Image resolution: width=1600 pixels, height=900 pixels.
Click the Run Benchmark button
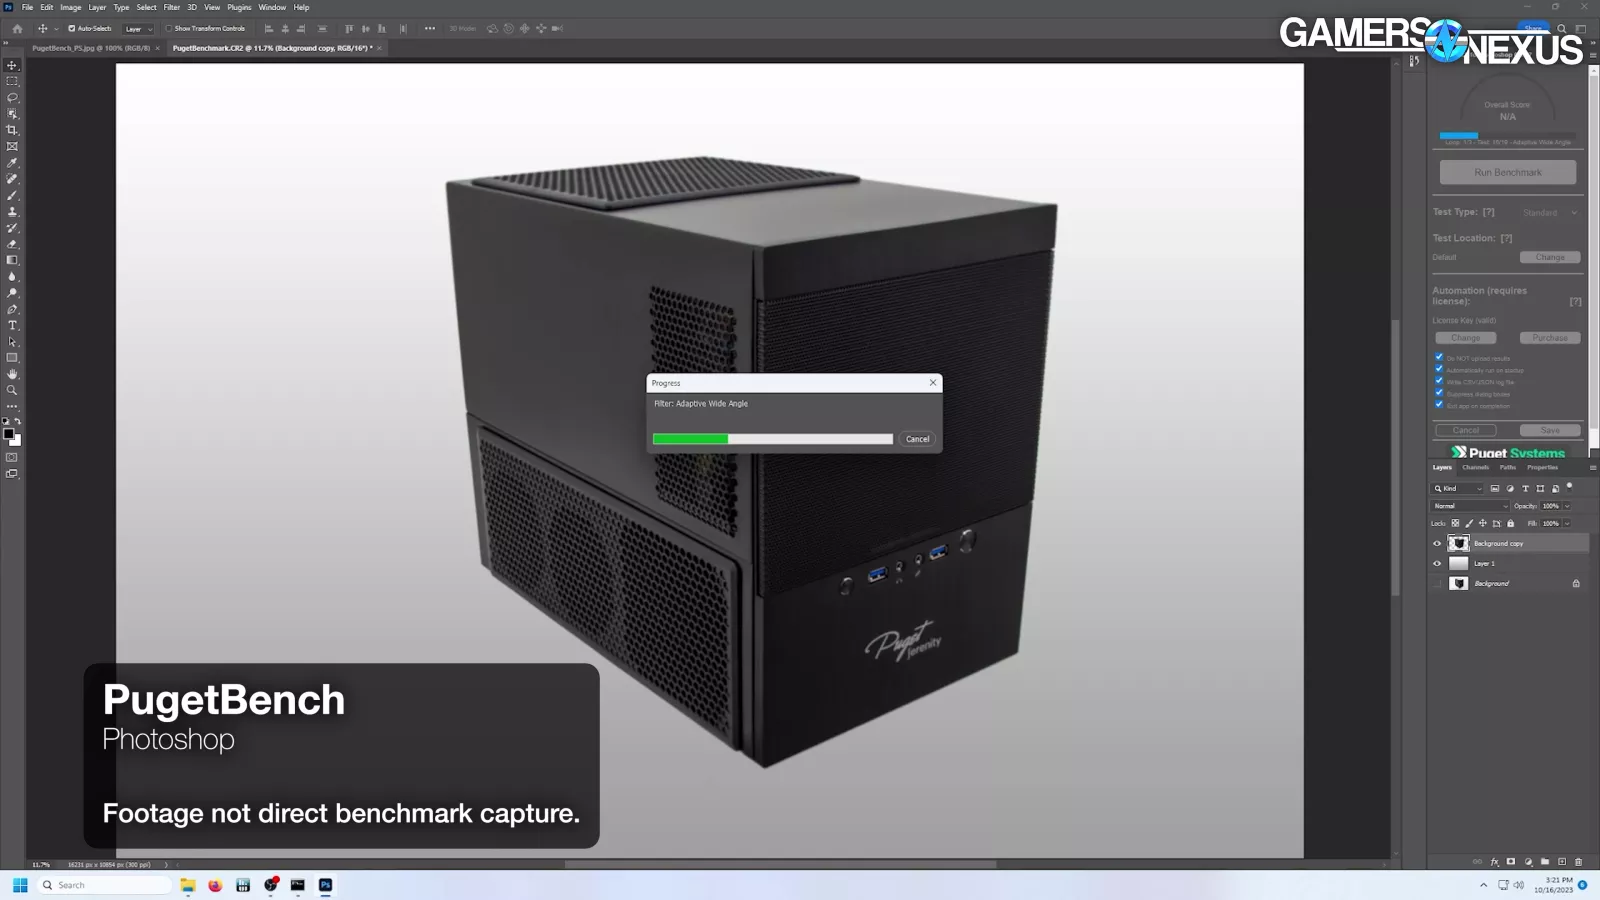[1507, 172]
